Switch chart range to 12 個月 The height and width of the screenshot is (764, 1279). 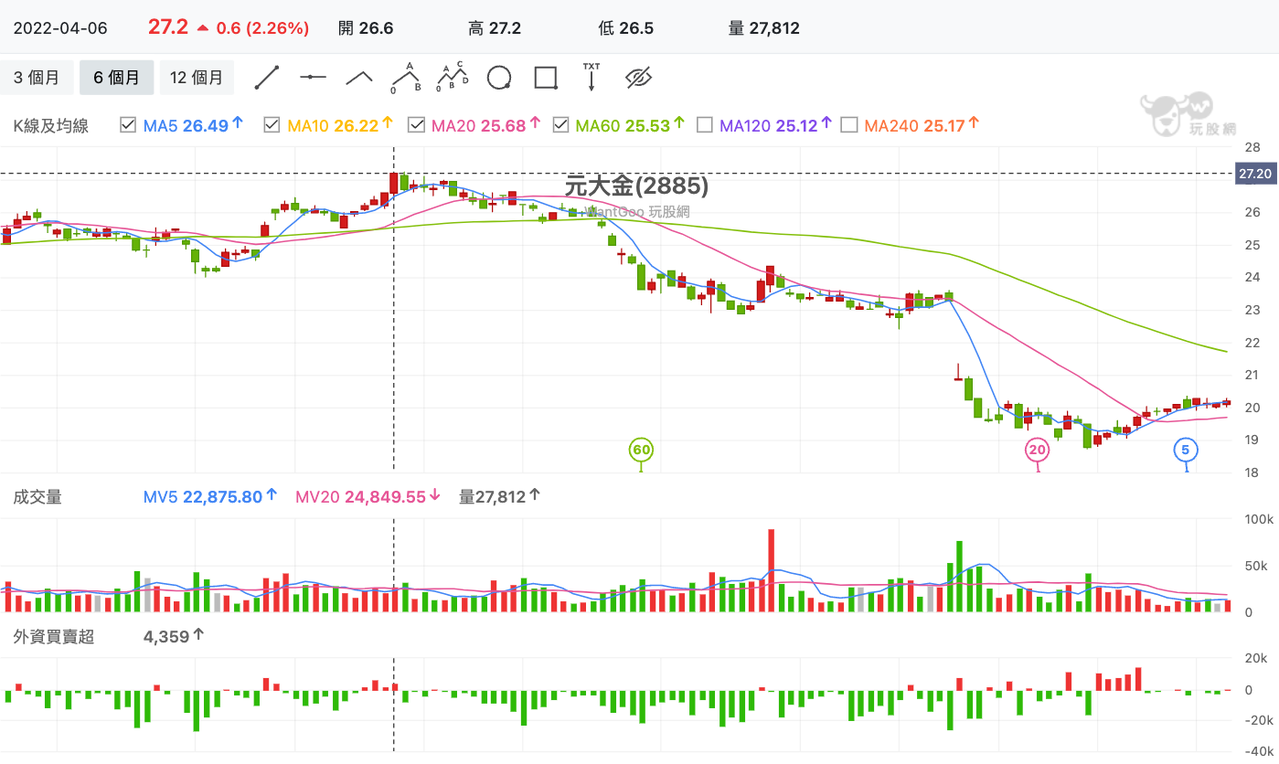(197, 77)
